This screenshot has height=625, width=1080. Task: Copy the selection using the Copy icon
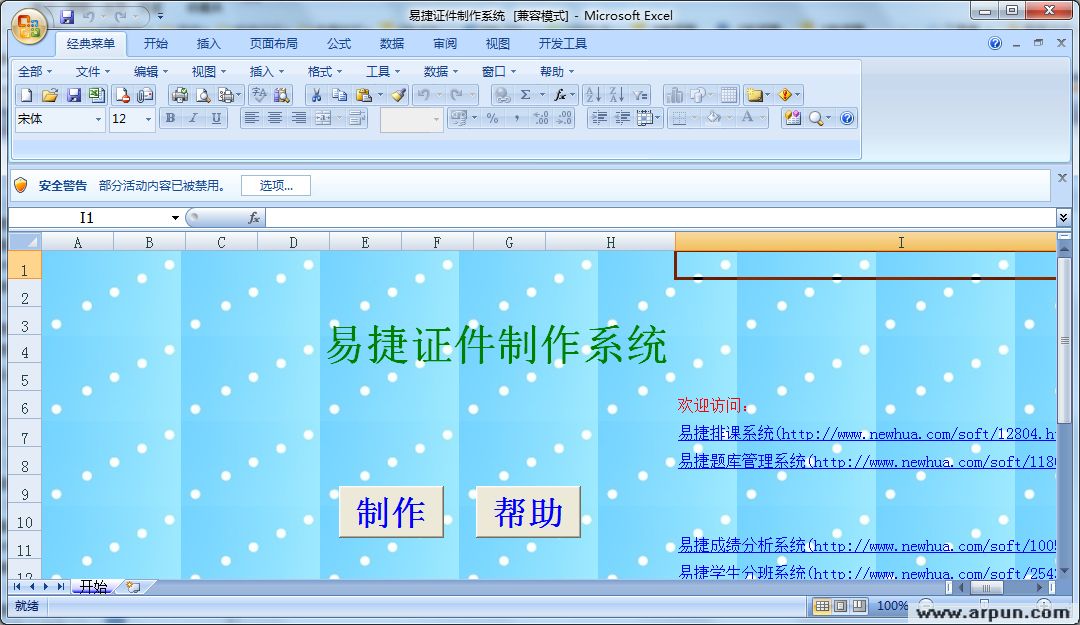click(x=338, y=94)
